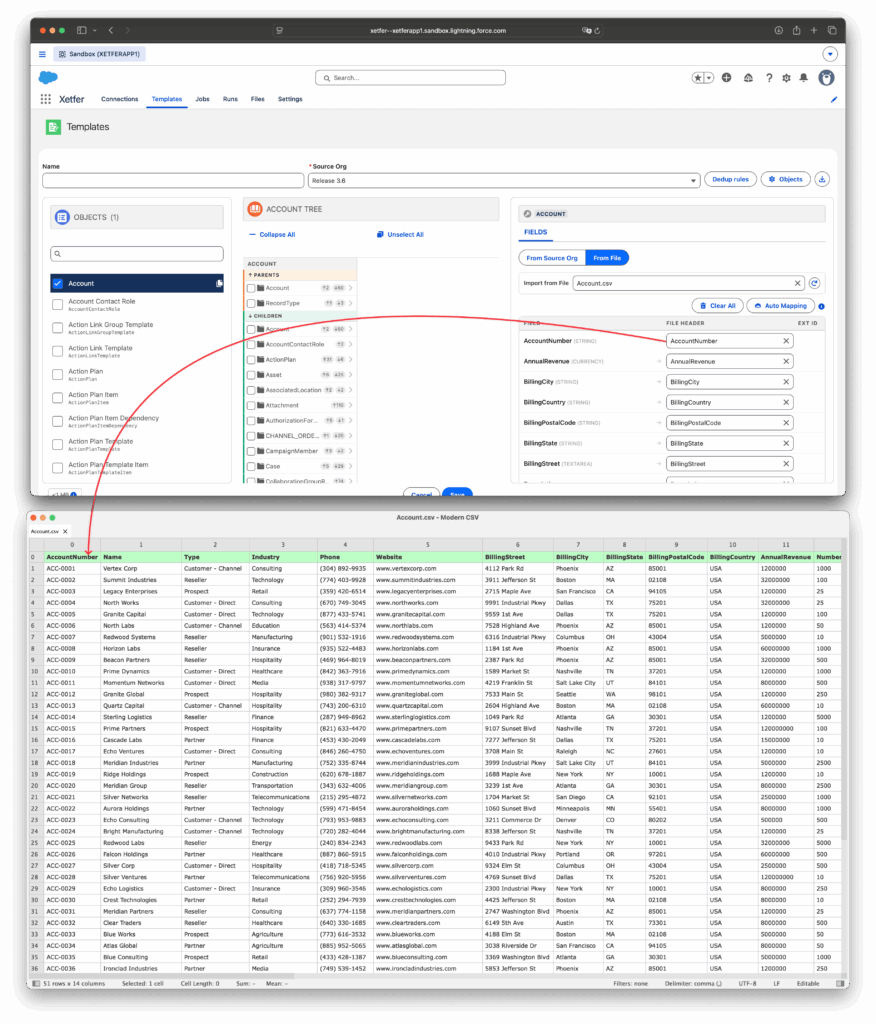Click Collapse All in Account Tree

[x=272, y=234]
